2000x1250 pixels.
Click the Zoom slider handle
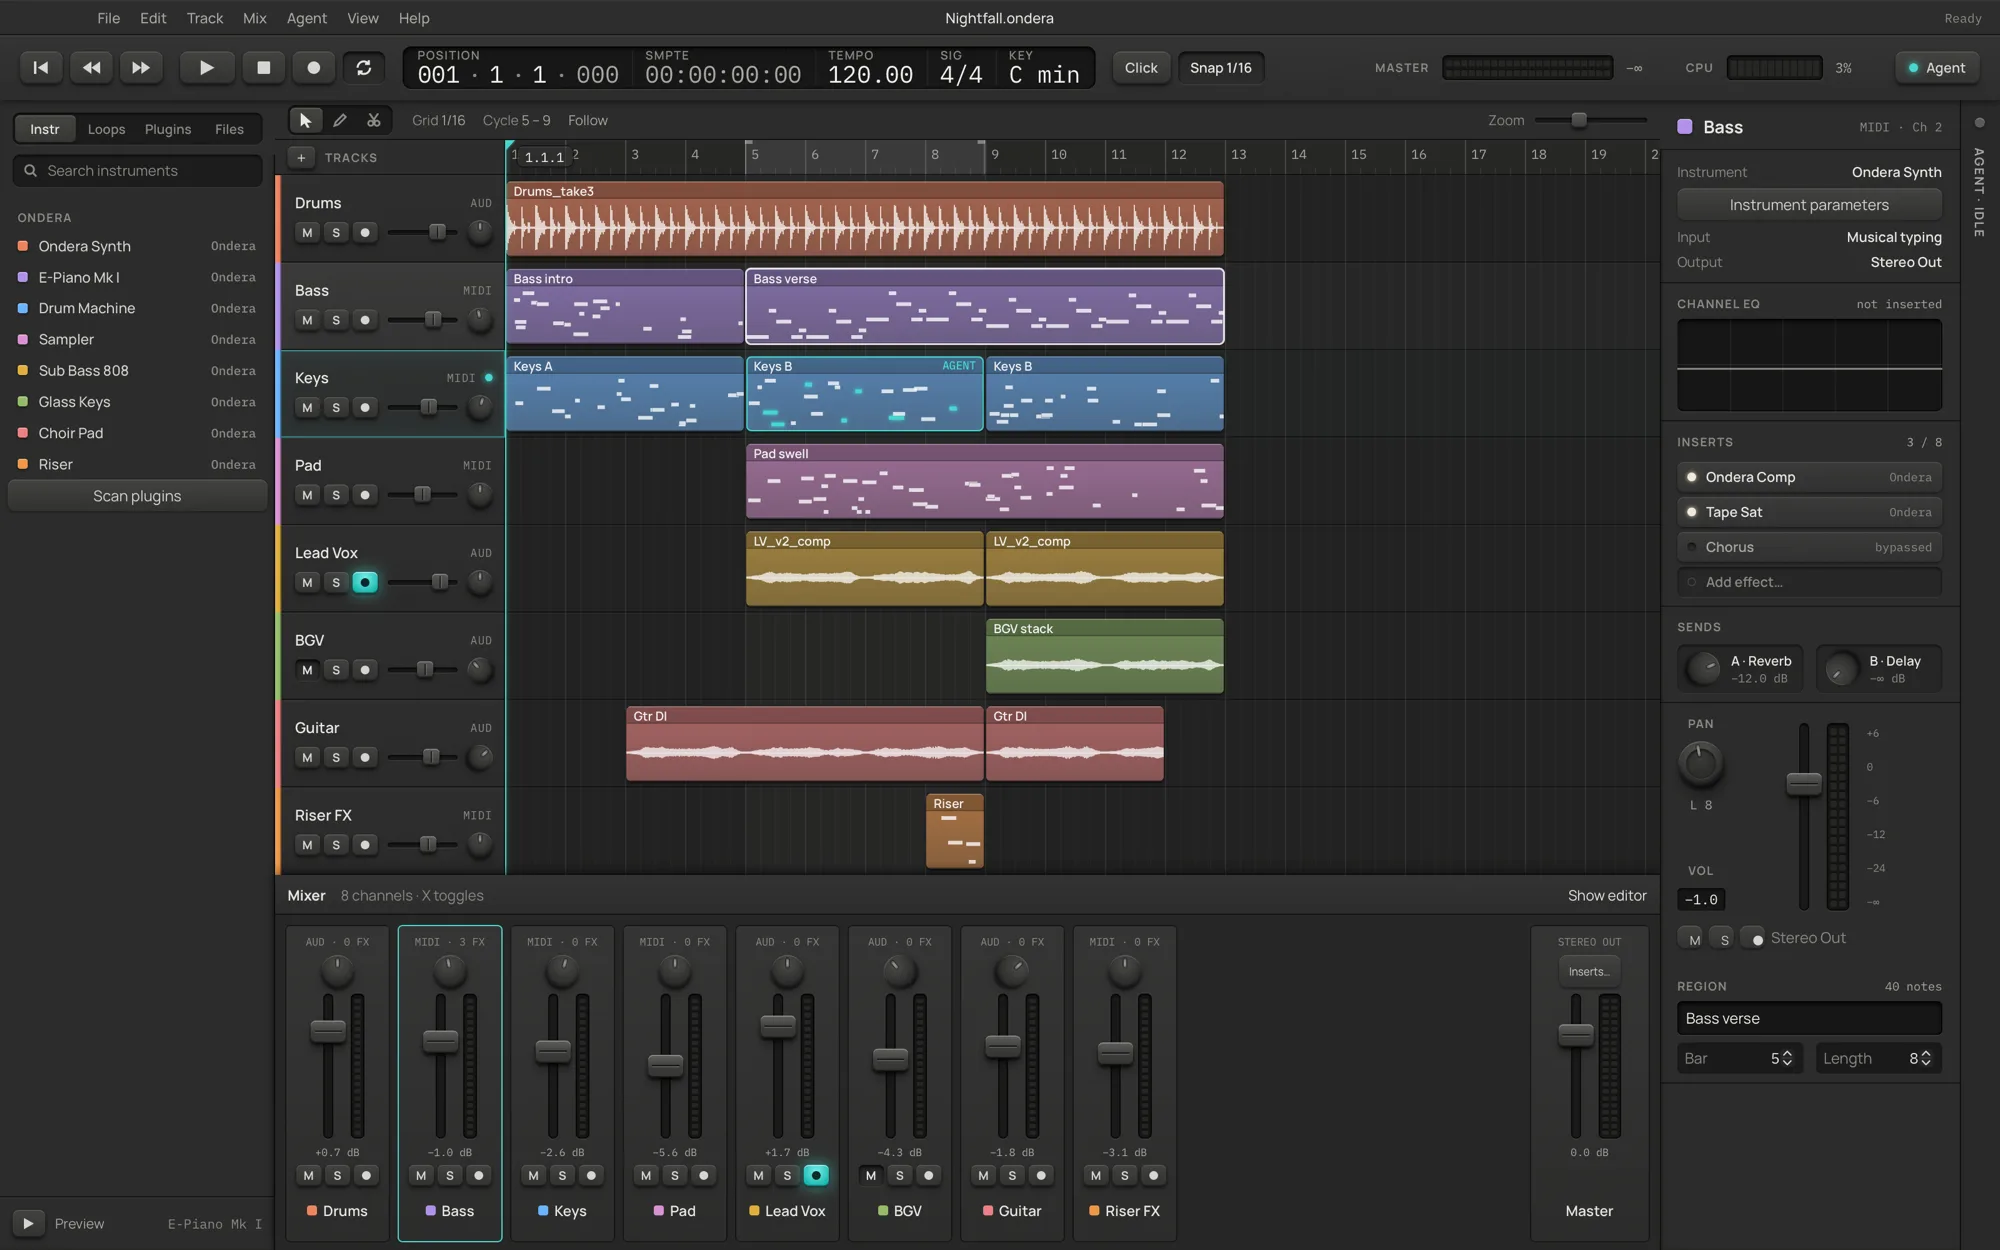[1579, 120]
